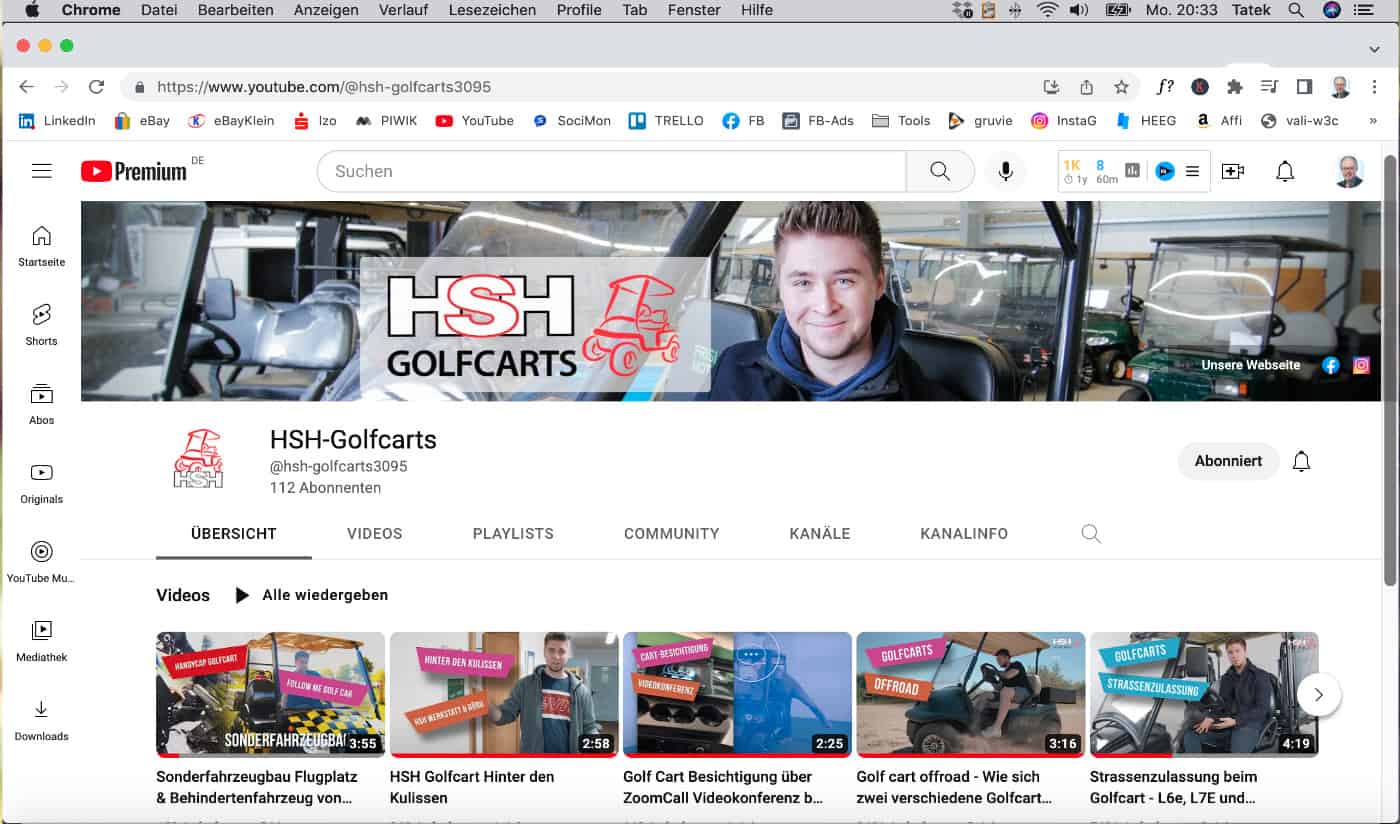Switch to the VIDEOS tab
Screen dimensions: 1400x824
click(375, 534)
